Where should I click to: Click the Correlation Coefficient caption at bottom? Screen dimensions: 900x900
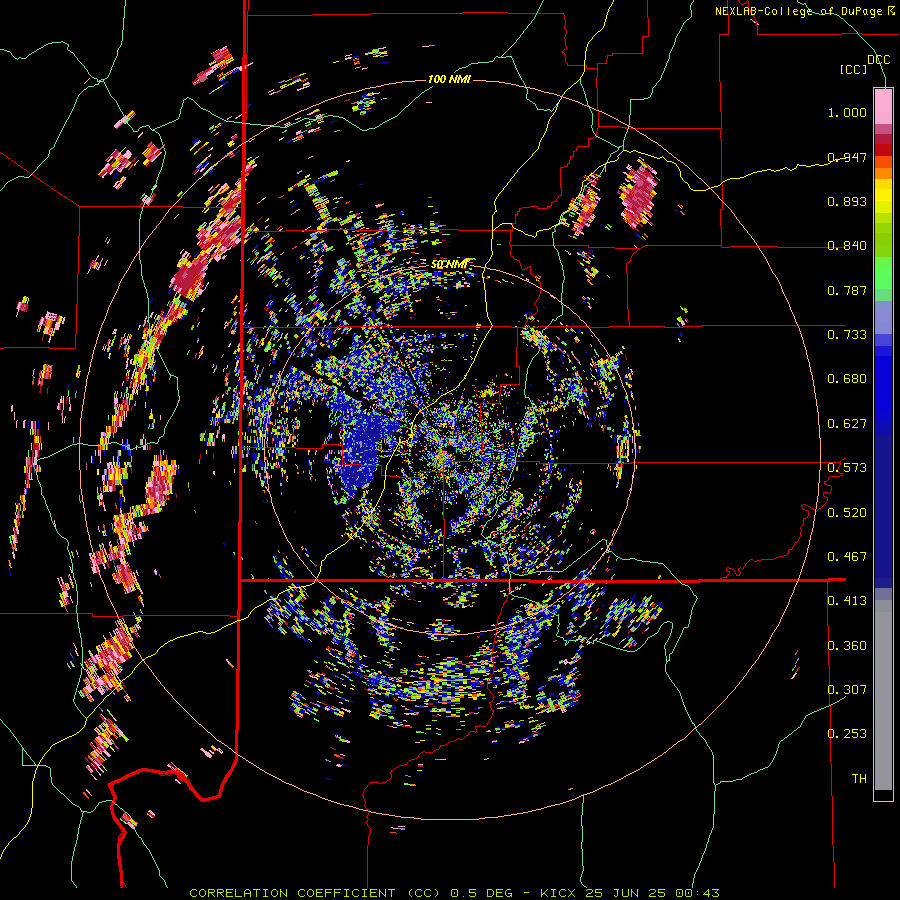[454, 893]
